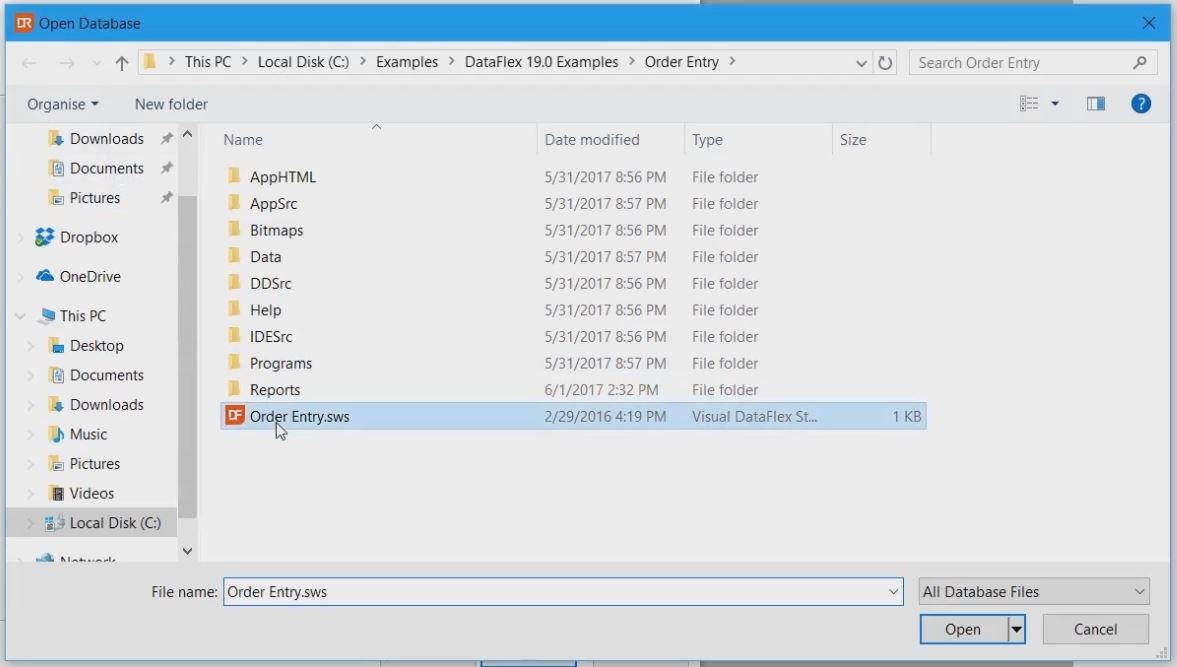Open the Organise menu
This screenshot has height=667, width=1177.
coord(63,104)
